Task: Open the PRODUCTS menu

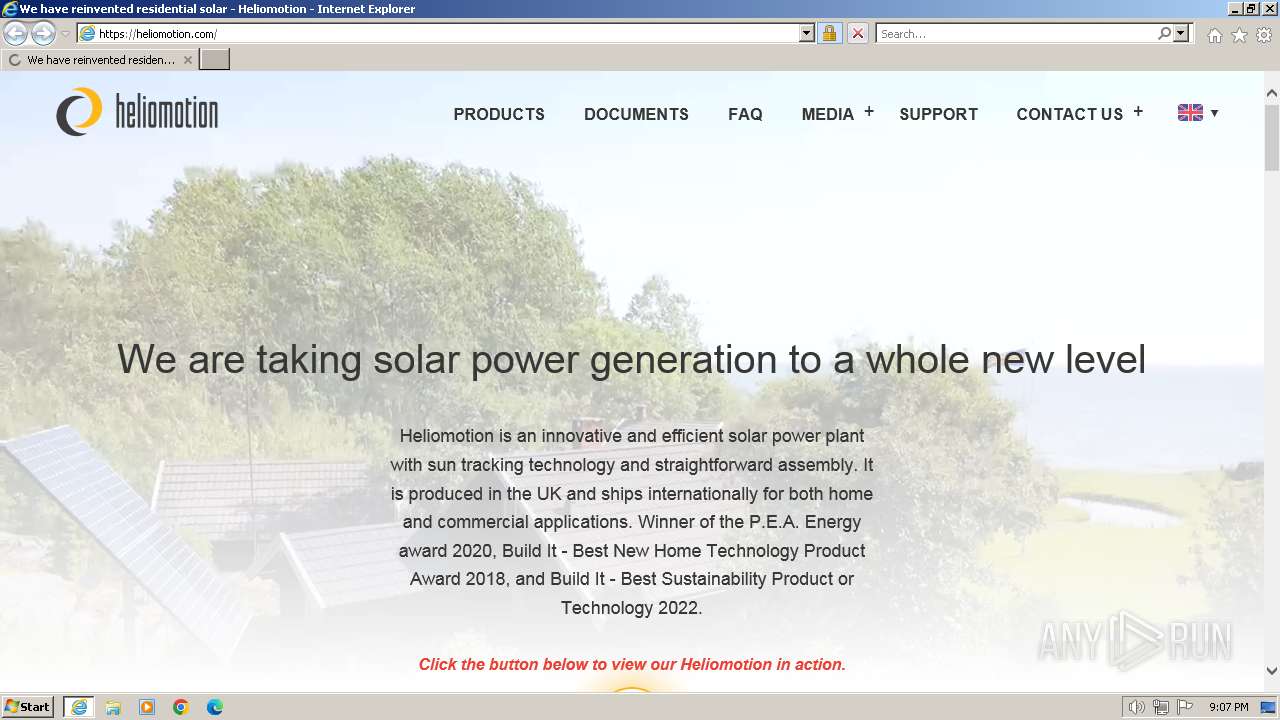Action: click(x=499, y=114)
